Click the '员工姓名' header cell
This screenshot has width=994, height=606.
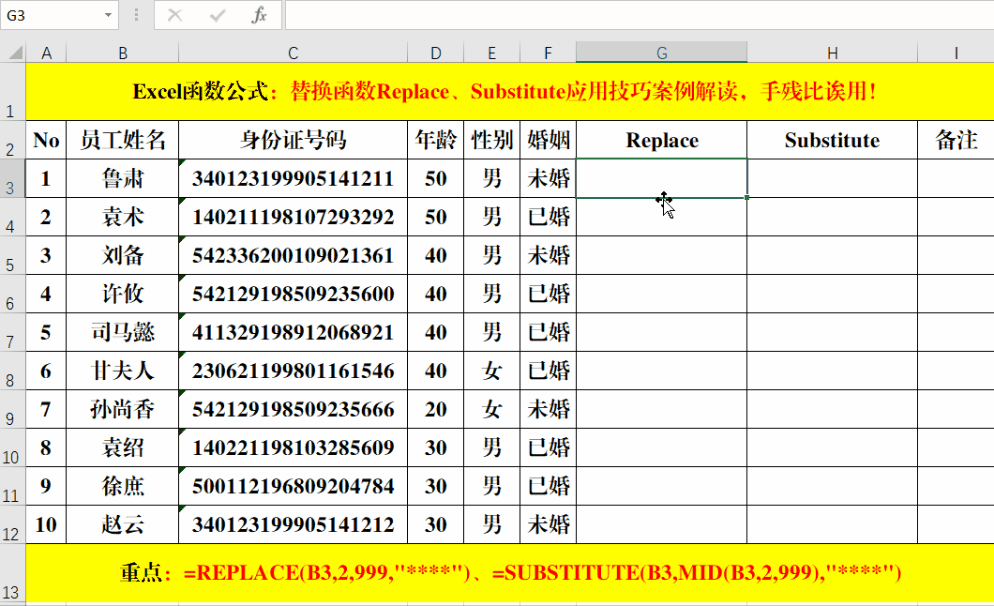tap(122, 140)
